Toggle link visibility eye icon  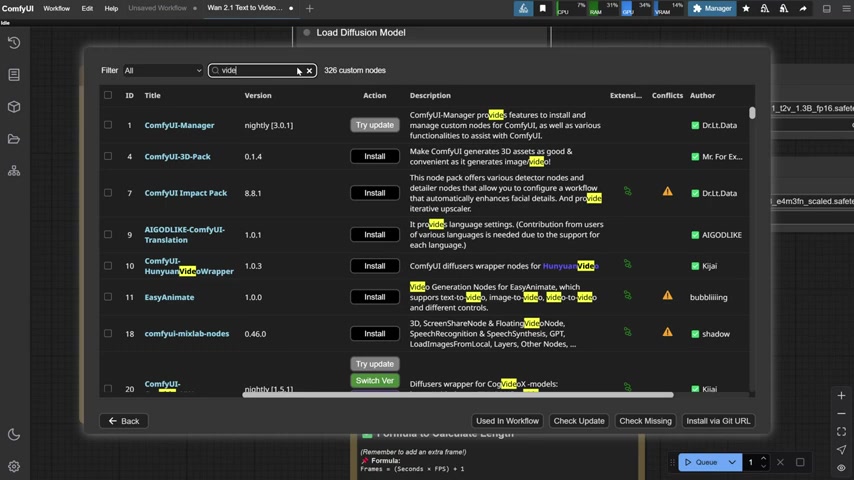click(x=841, y=467)
